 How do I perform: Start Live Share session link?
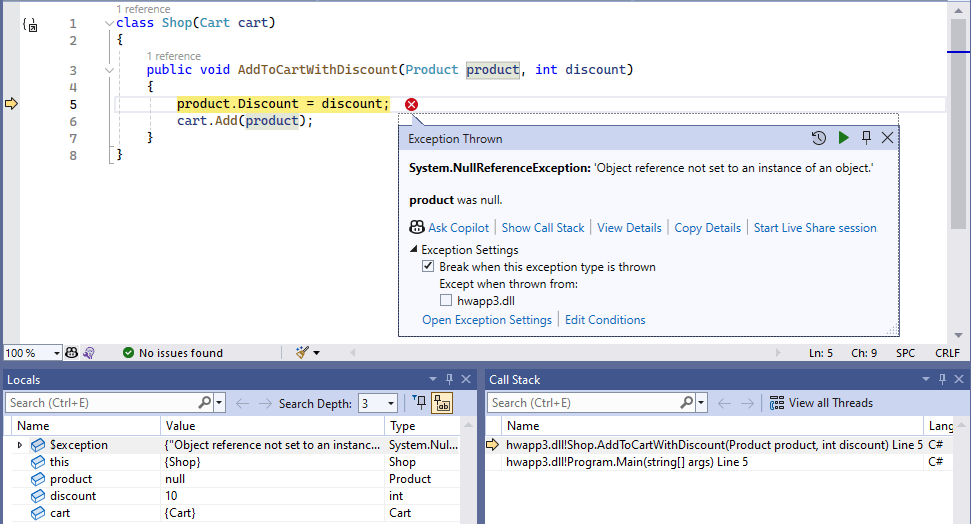pos(815,228)
